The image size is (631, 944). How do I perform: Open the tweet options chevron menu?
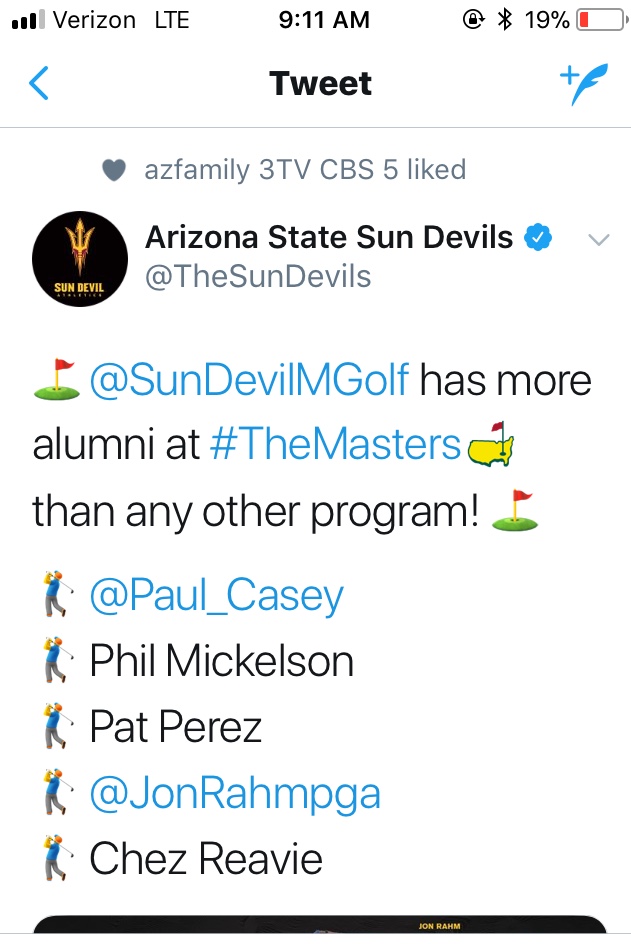pos(599,240)
